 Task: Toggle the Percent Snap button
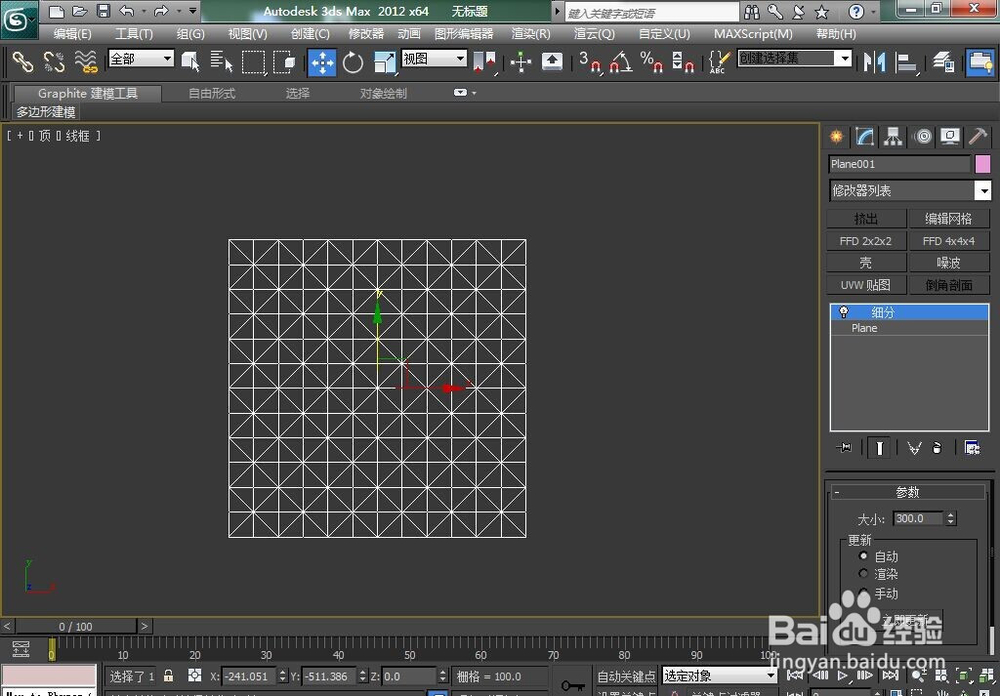tap(651, 62)
